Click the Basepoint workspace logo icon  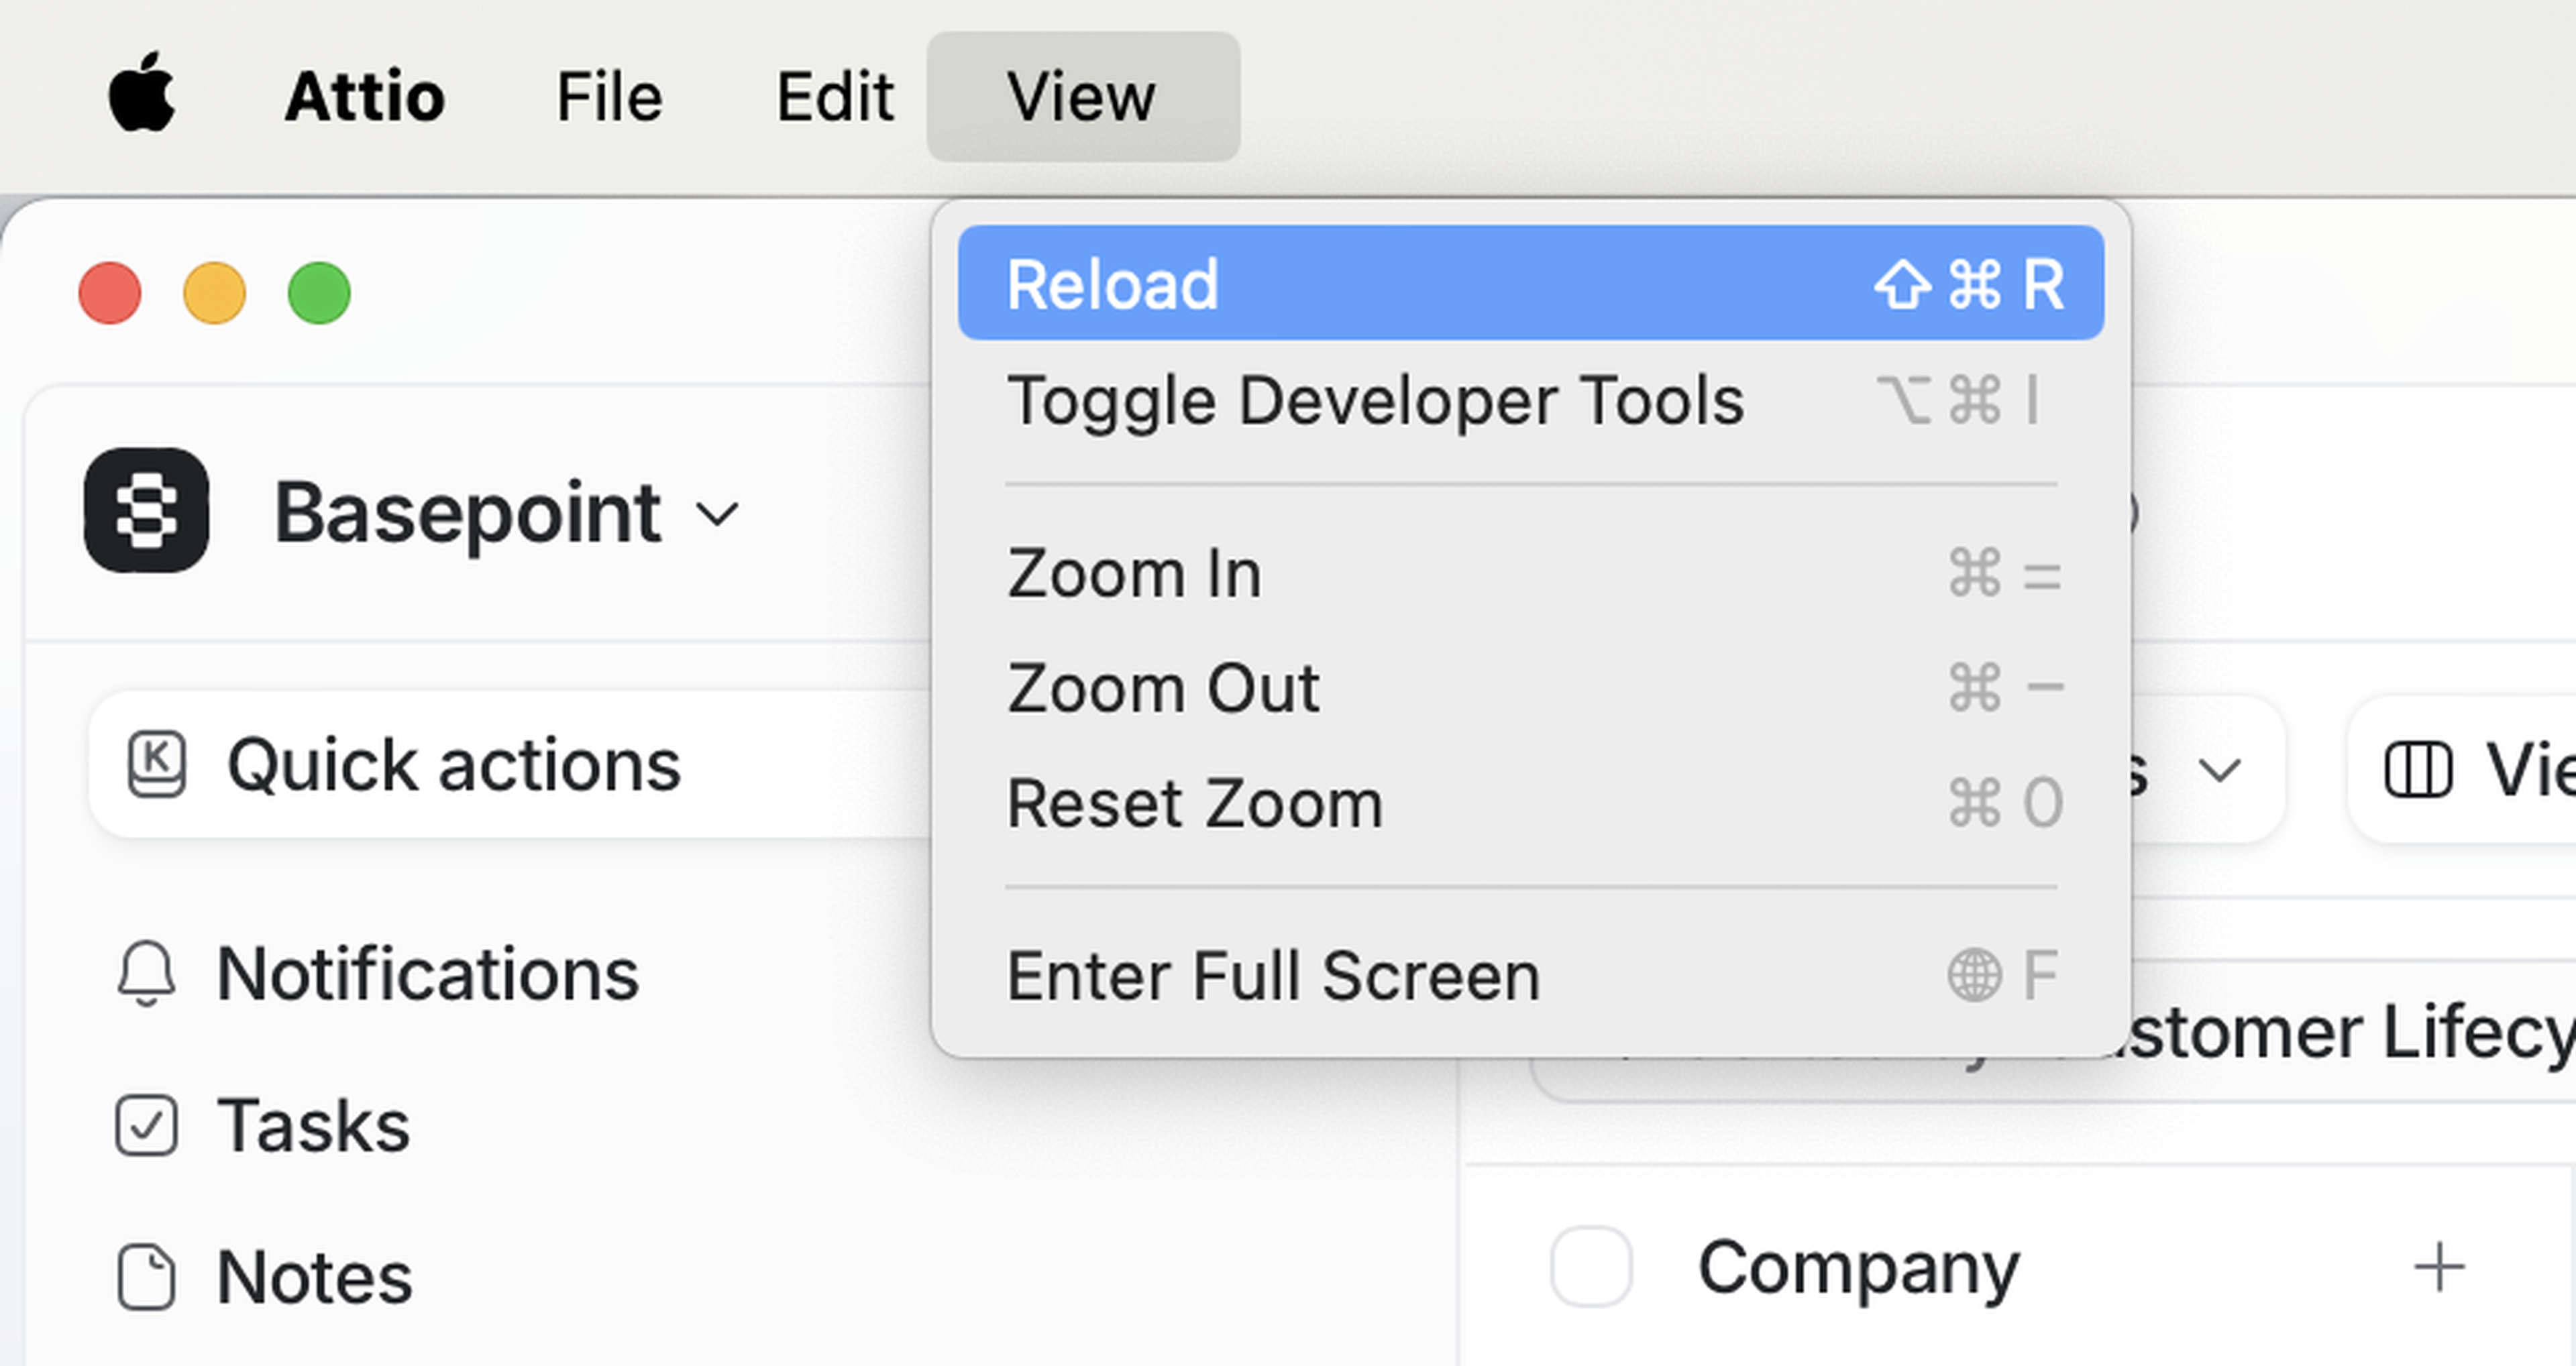[x=146, y=510]
